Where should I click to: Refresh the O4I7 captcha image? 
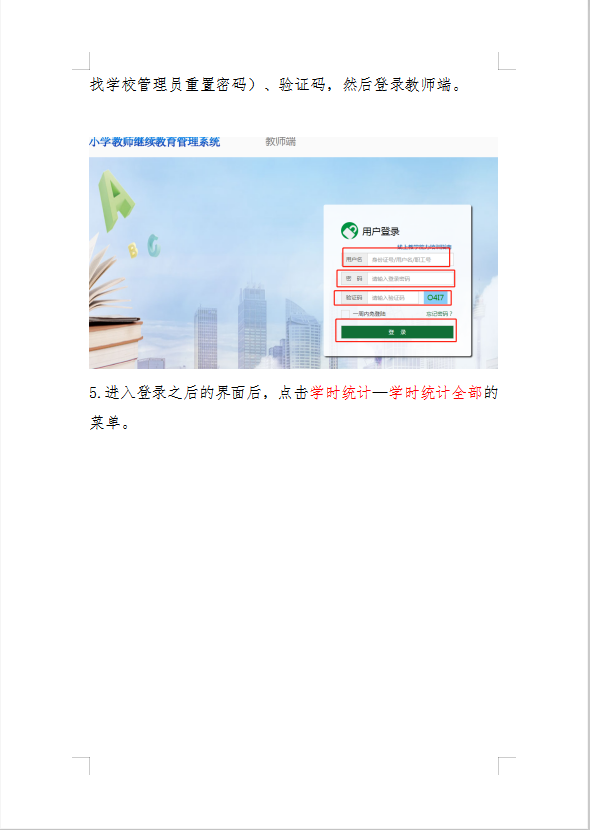point(435,297)
